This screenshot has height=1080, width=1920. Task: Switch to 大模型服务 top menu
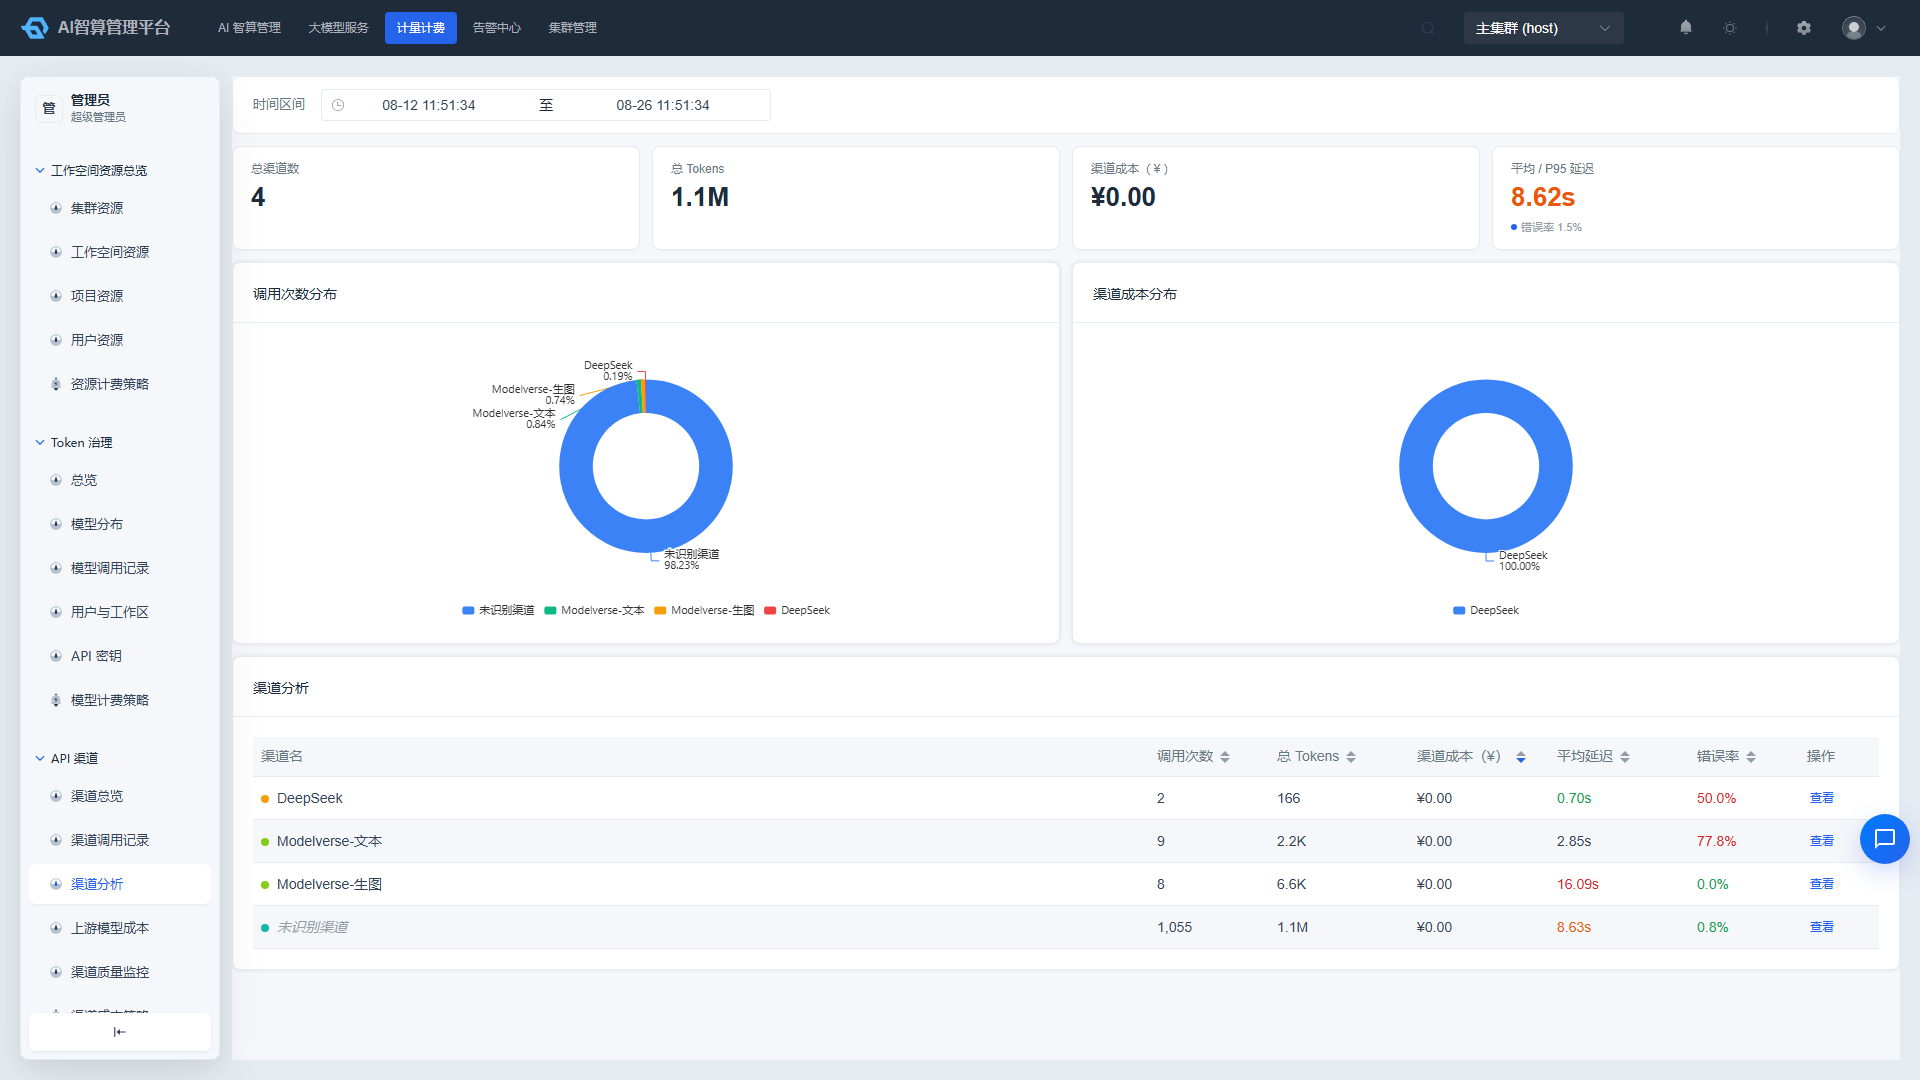point(338,28)
